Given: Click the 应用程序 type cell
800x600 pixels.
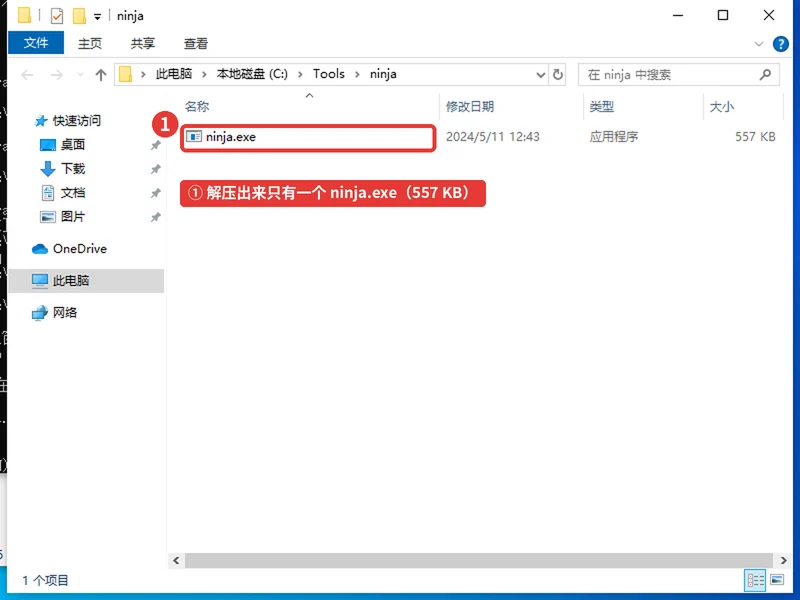Looking at the screenshot, I should point(614,137).
